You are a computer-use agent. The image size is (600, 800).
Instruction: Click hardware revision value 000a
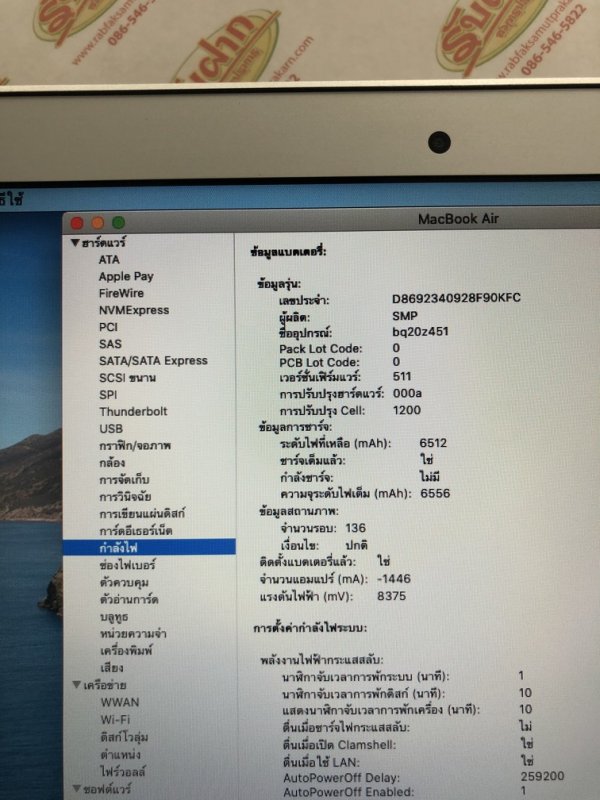(x=407, y=393)
